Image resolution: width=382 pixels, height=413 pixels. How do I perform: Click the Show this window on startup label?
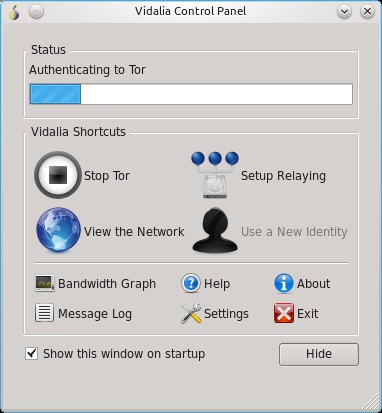124,354
